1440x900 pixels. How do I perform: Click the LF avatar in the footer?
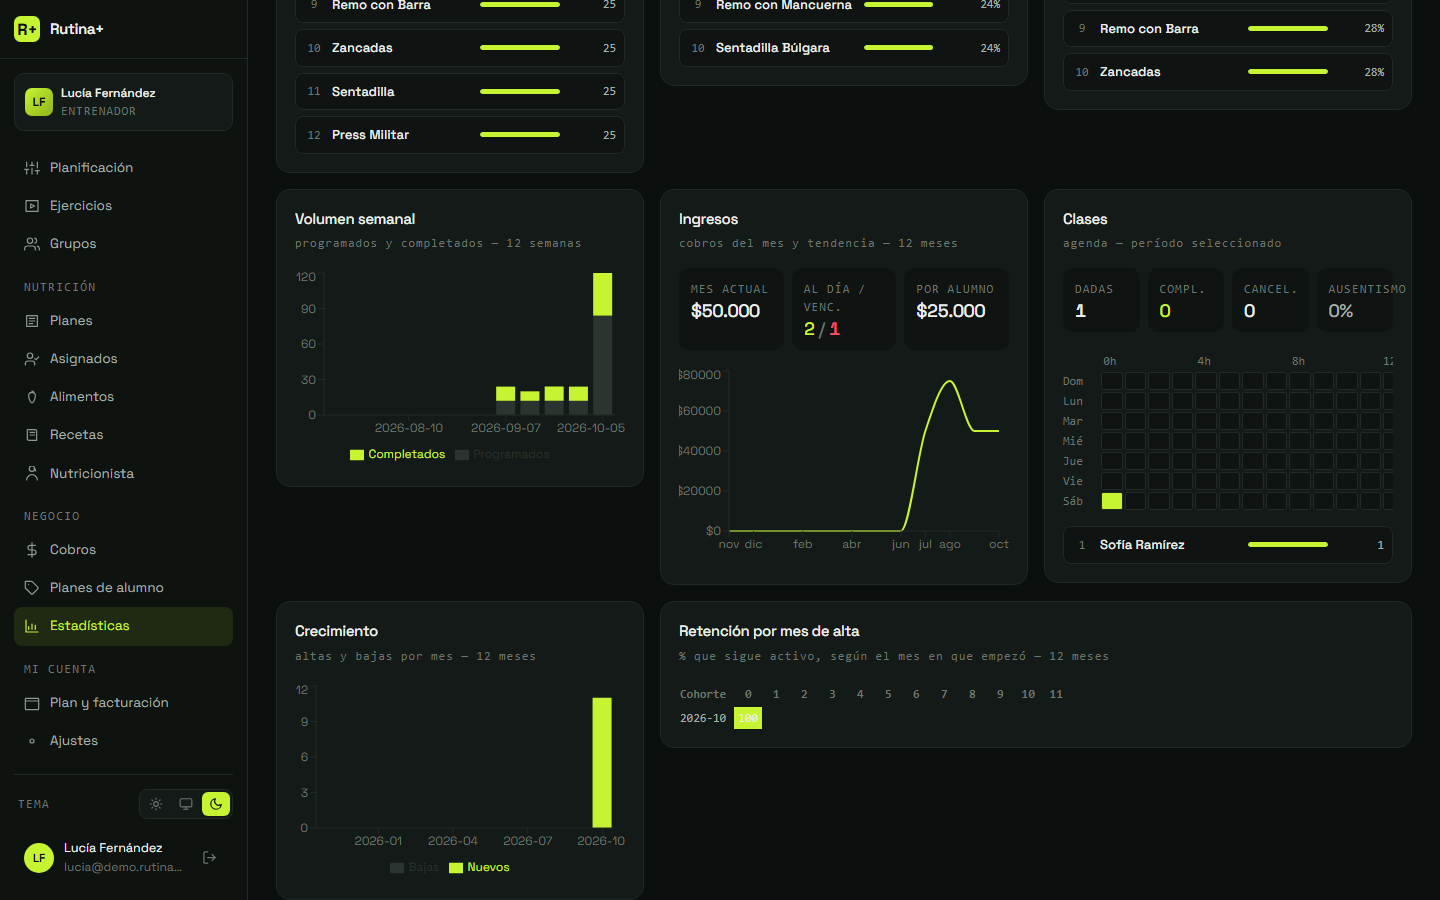[x=39, y=857]
